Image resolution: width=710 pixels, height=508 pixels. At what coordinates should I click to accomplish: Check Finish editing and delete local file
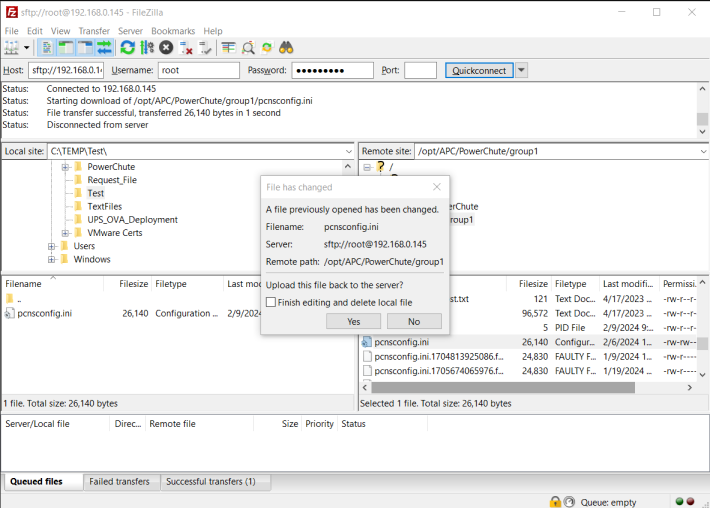coord(271,302)
